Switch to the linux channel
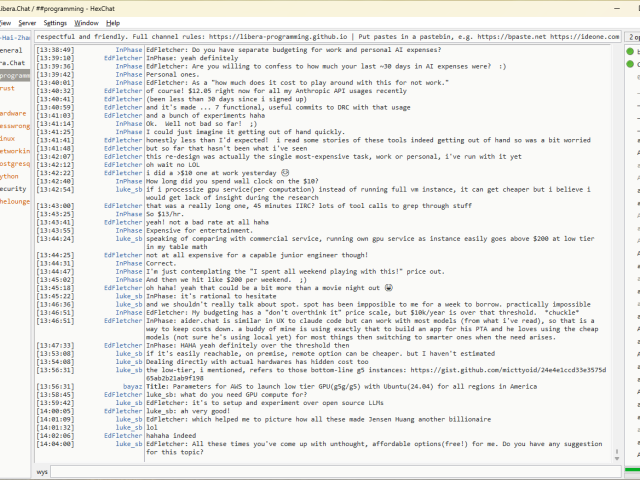This screenshot has width=640, height=480. point(8,138)
